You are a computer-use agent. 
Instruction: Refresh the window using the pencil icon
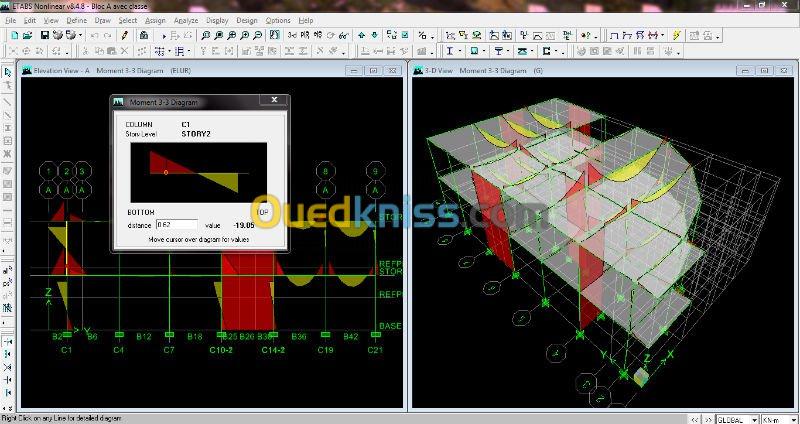pos(124,35)
